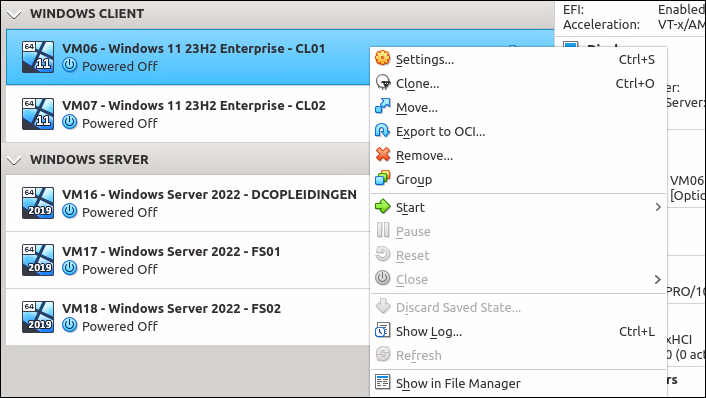Click the EFI label in details panel
Screen dimensions: 706x398
tap(574, 9)
